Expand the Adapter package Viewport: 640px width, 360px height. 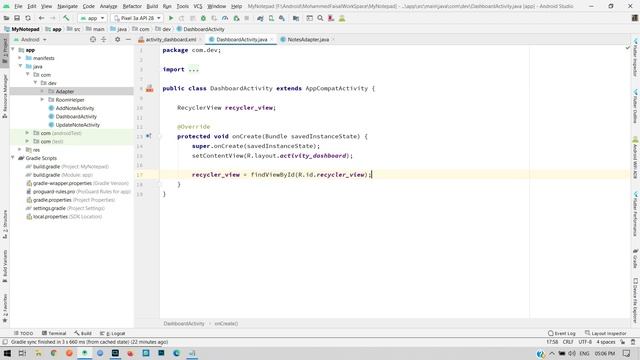coord(42,91)
